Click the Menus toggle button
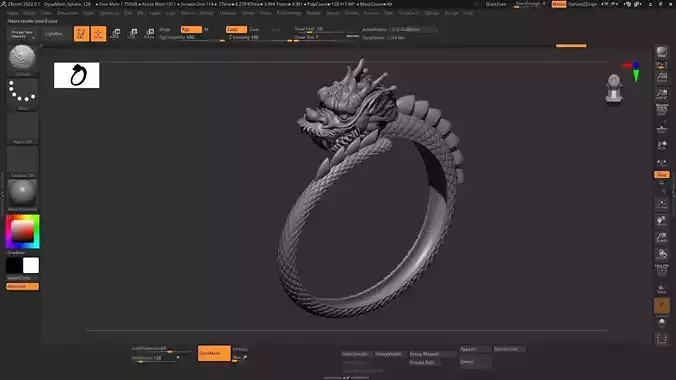 click(x=559, y=4)
